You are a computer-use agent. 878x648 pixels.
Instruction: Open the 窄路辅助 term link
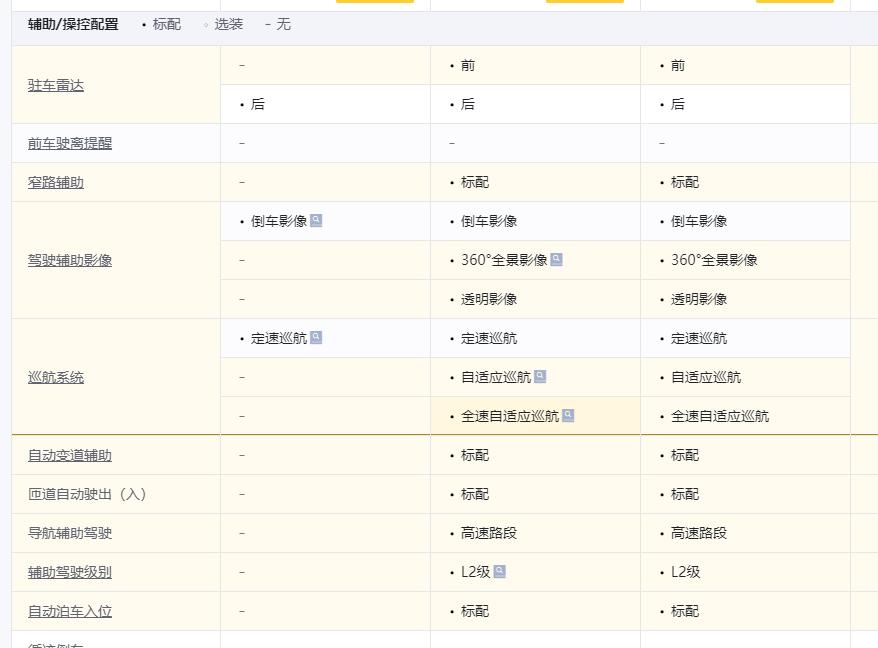[x=56, y=182]
